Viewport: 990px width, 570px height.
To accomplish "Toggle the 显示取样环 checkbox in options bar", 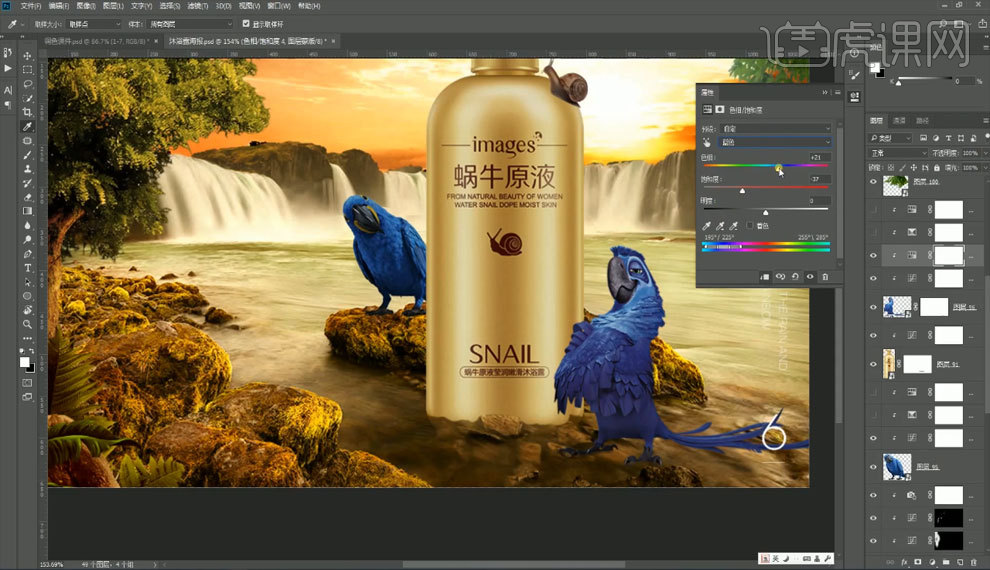I will tap(246, 24).
